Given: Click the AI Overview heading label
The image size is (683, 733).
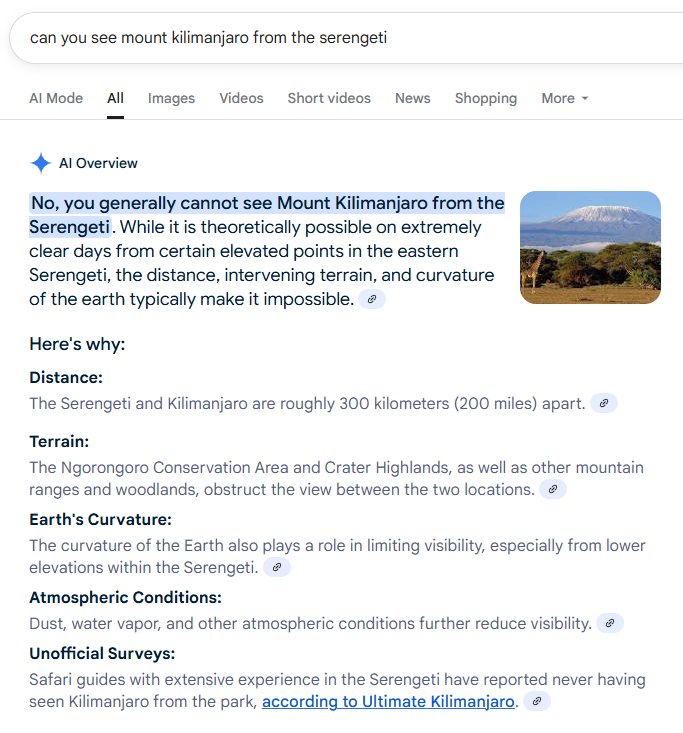Looking at the screenshot, I should tap(98, 163).
